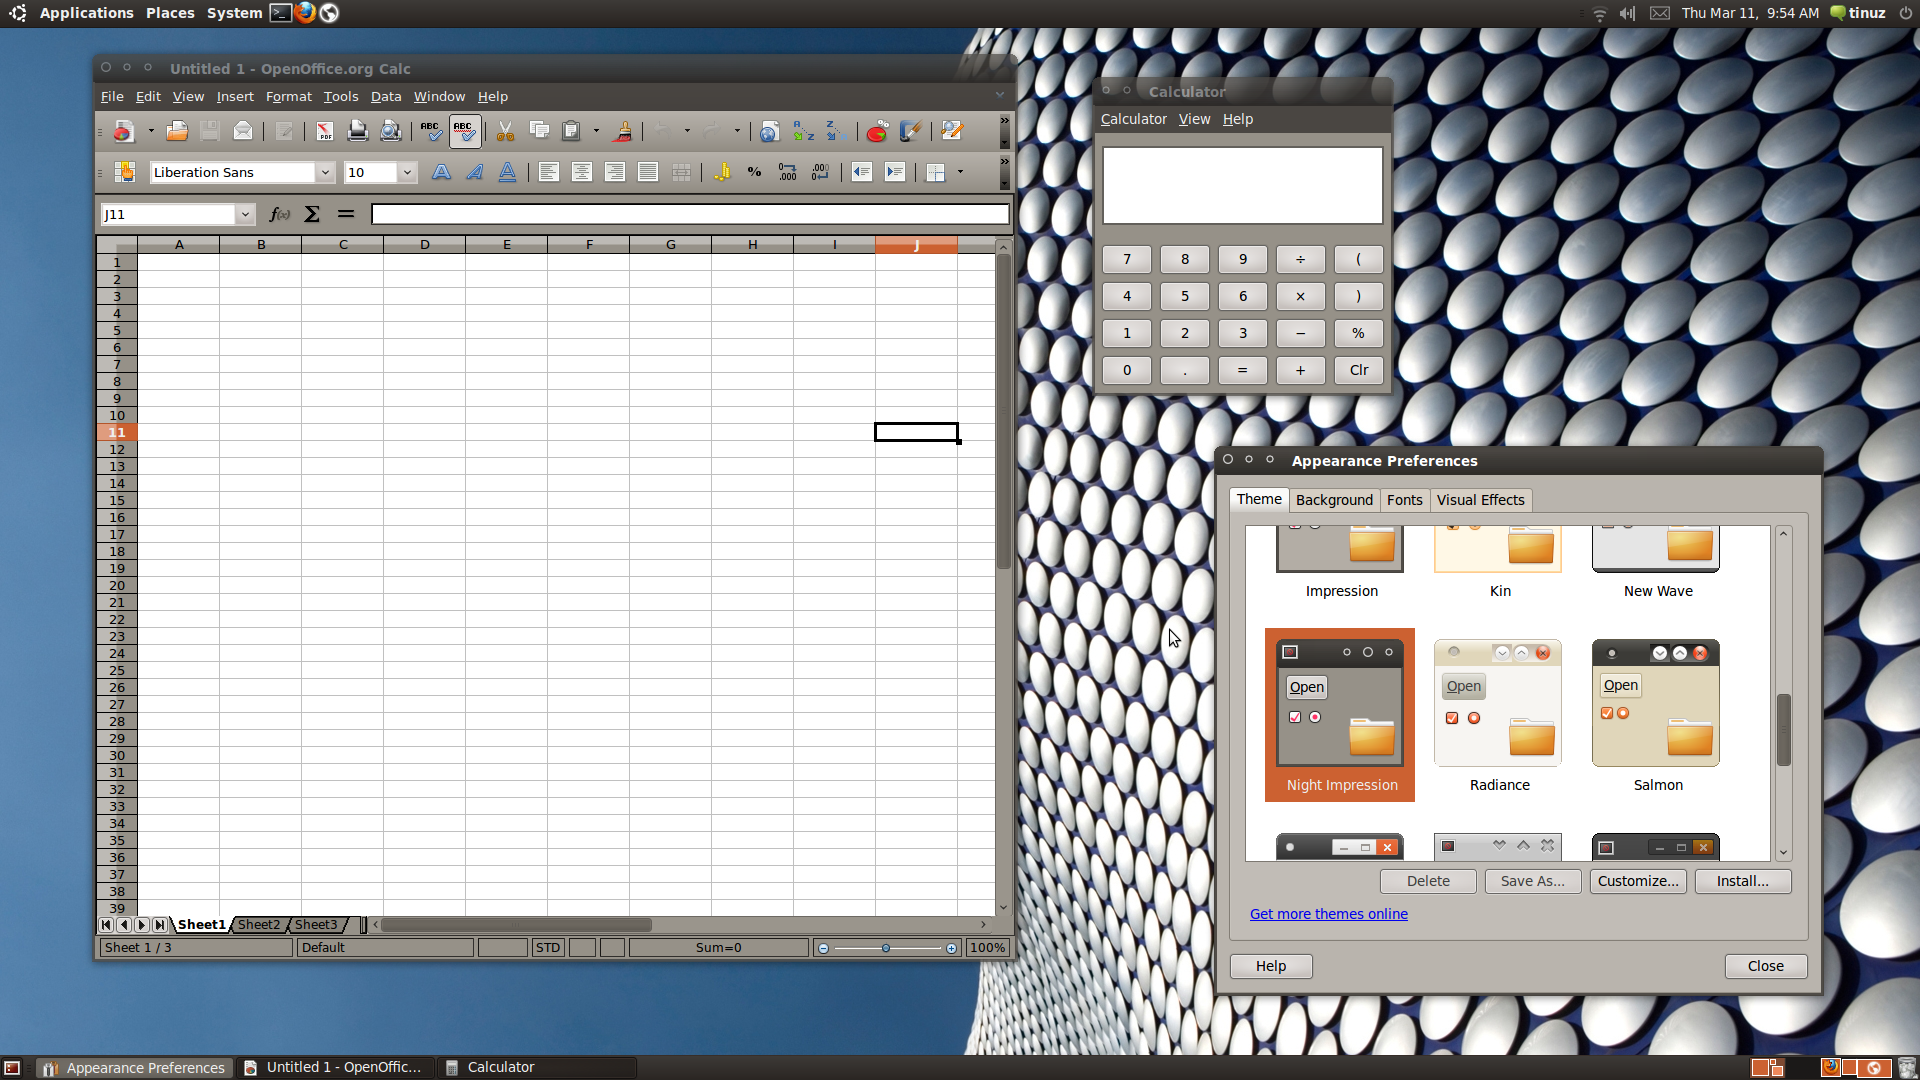Viewport: 1920px width, 1080px height.
Task: Show Draw Functions toolbar icon
Action: point(910,131)
